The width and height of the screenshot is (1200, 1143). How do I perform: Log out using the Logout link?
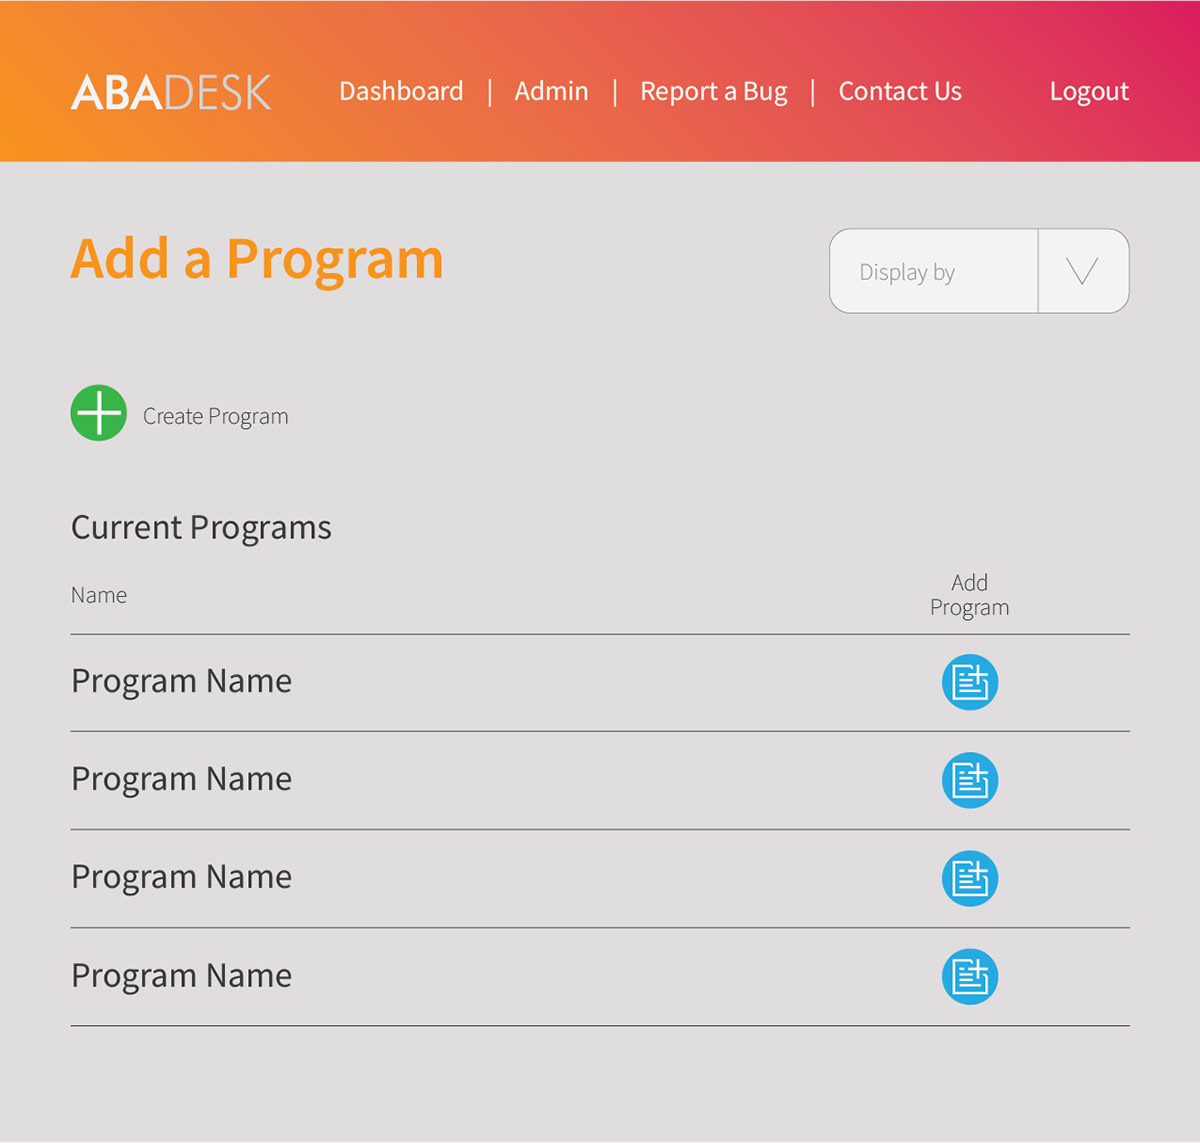(x=1089, y=91)
